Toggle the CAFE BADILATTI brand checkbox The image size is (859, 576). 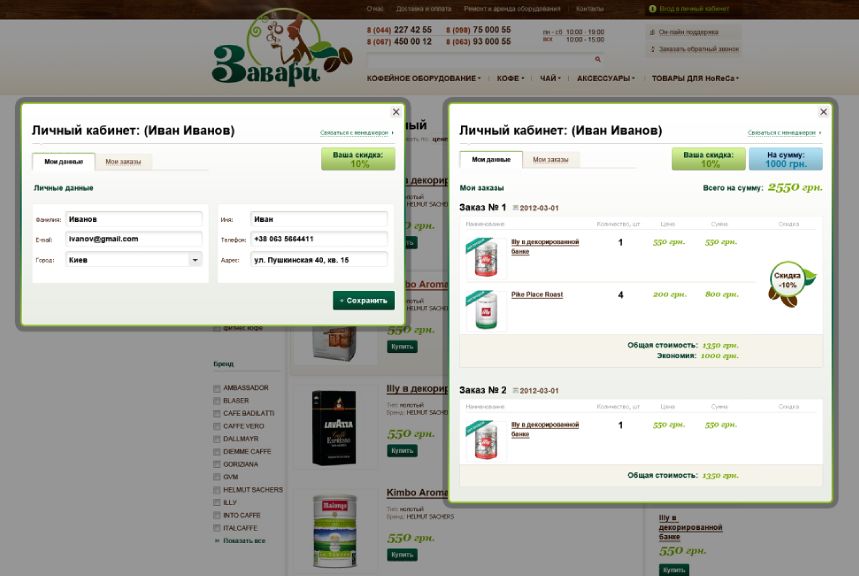point(217,414)
